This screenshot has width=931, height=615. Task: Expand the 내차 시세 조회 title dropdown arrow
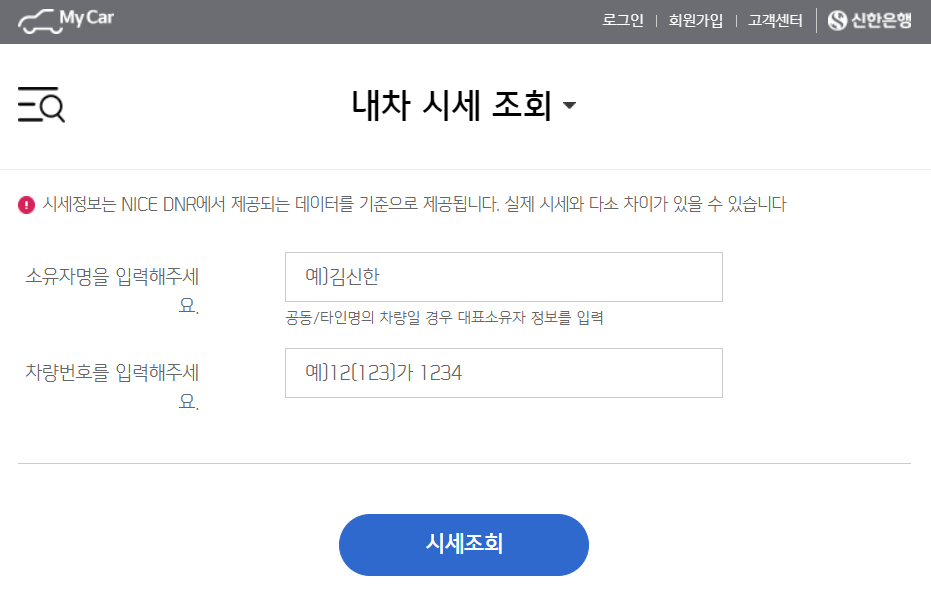(569, 106)
